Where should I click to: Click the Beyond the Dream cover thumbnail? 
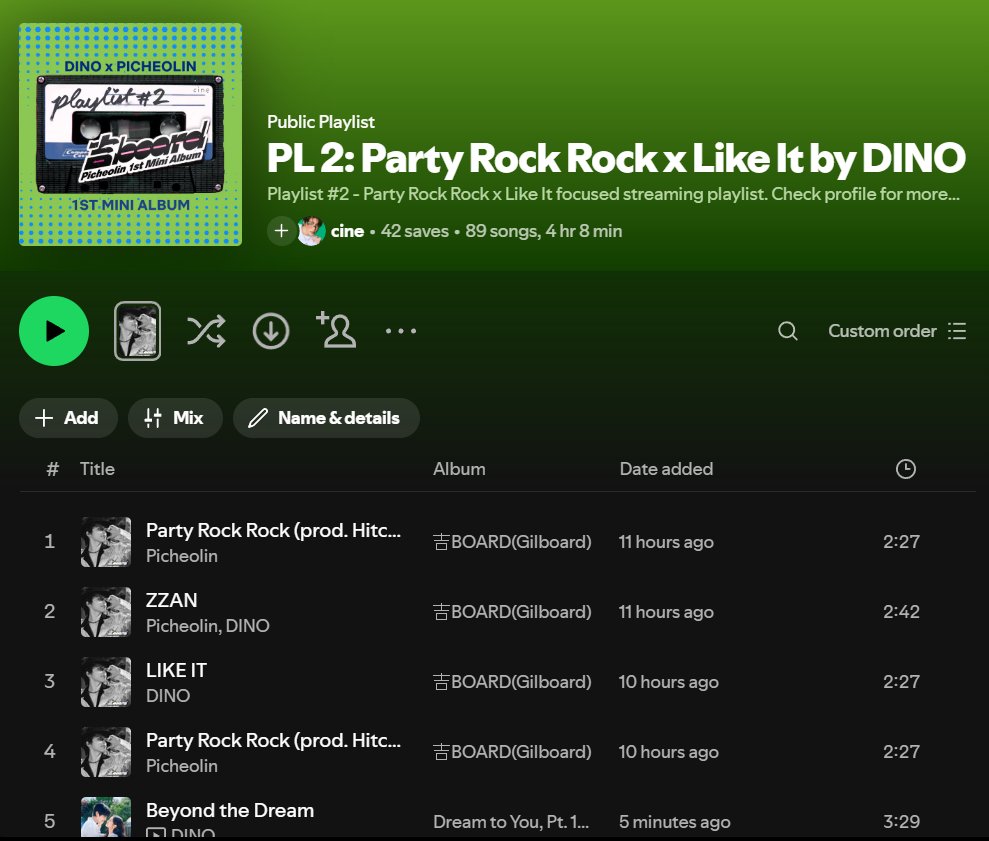106,818
